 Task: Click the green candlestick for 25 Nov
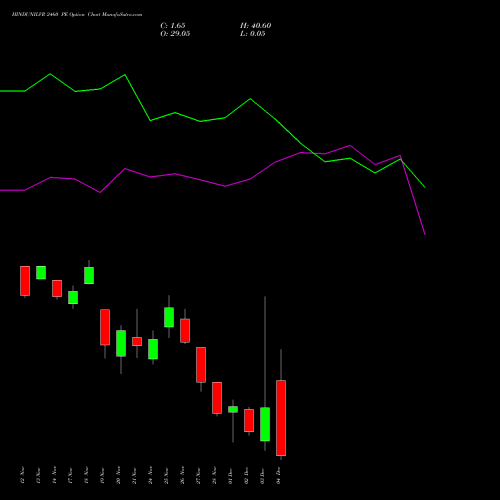coord(169,317)
